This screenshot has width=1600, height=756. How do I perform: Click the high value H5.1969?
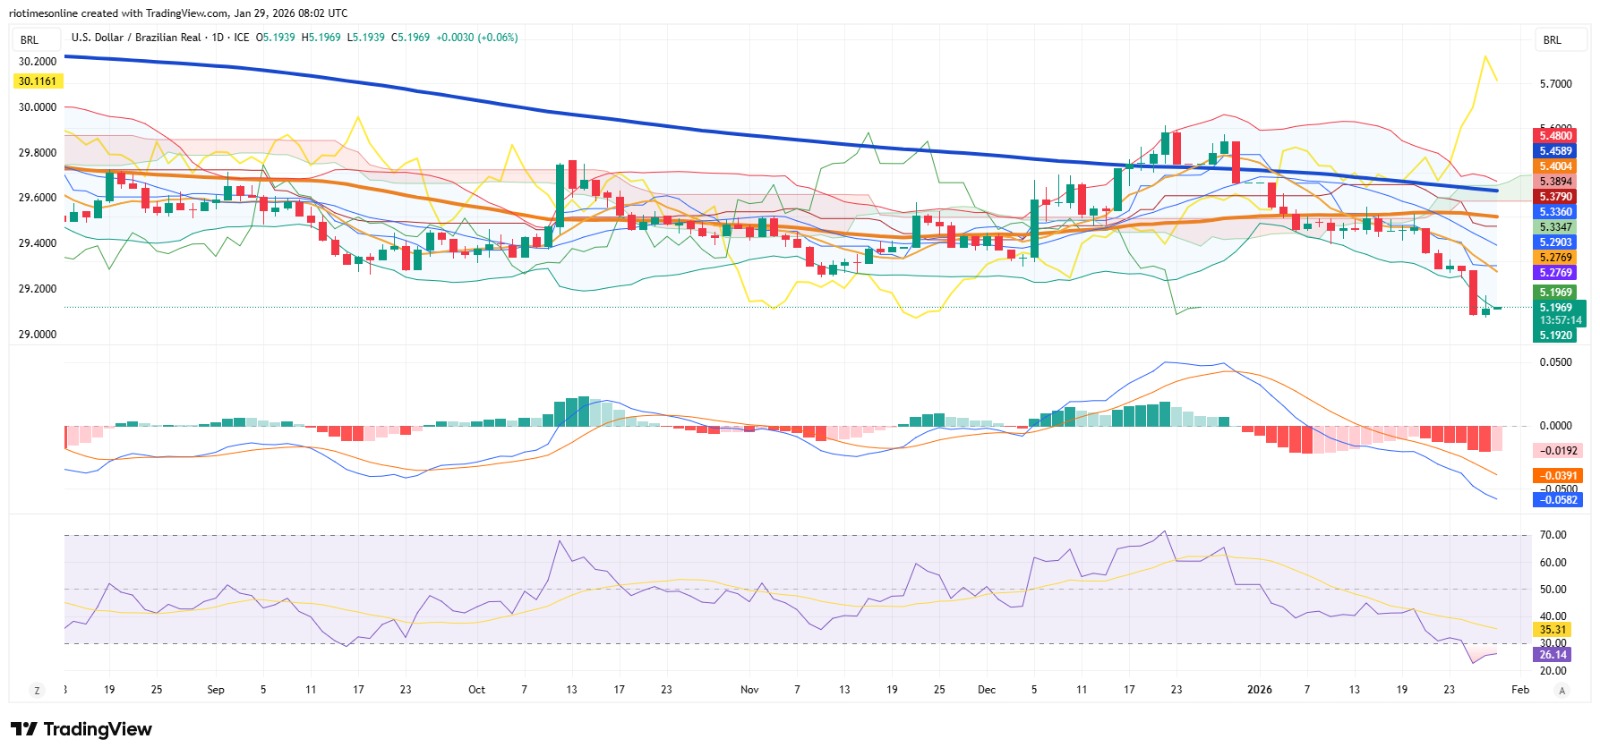(321, 37)
